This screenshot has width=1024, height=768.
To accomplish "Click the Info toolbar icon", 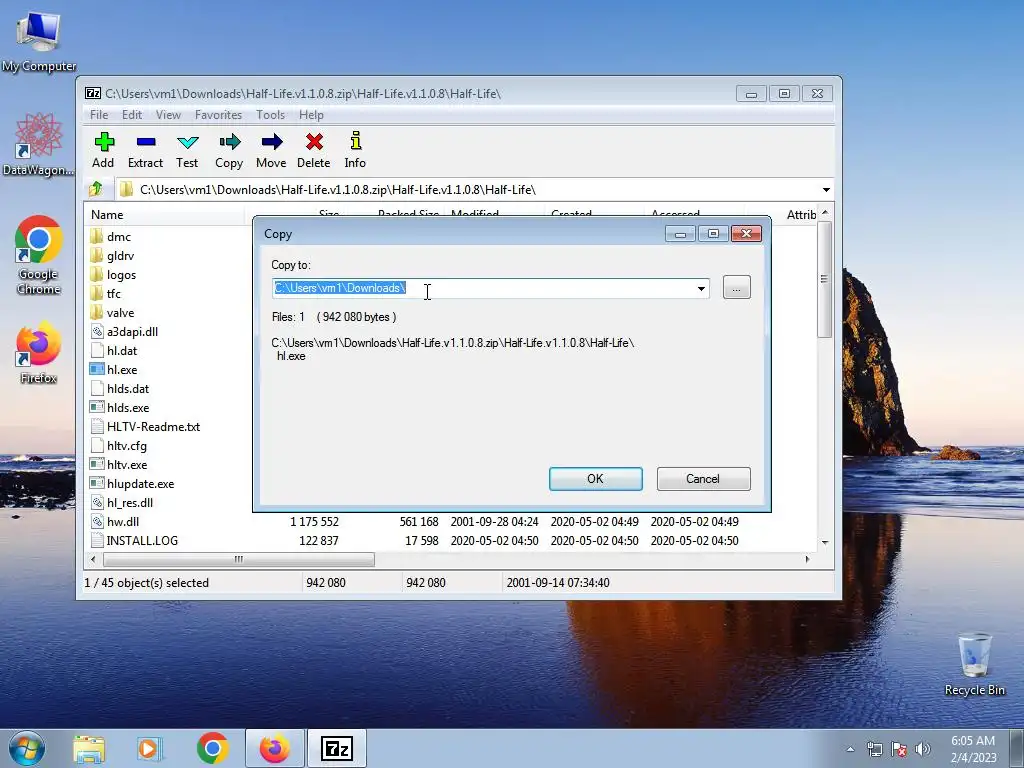I will [x=355, y=150].
